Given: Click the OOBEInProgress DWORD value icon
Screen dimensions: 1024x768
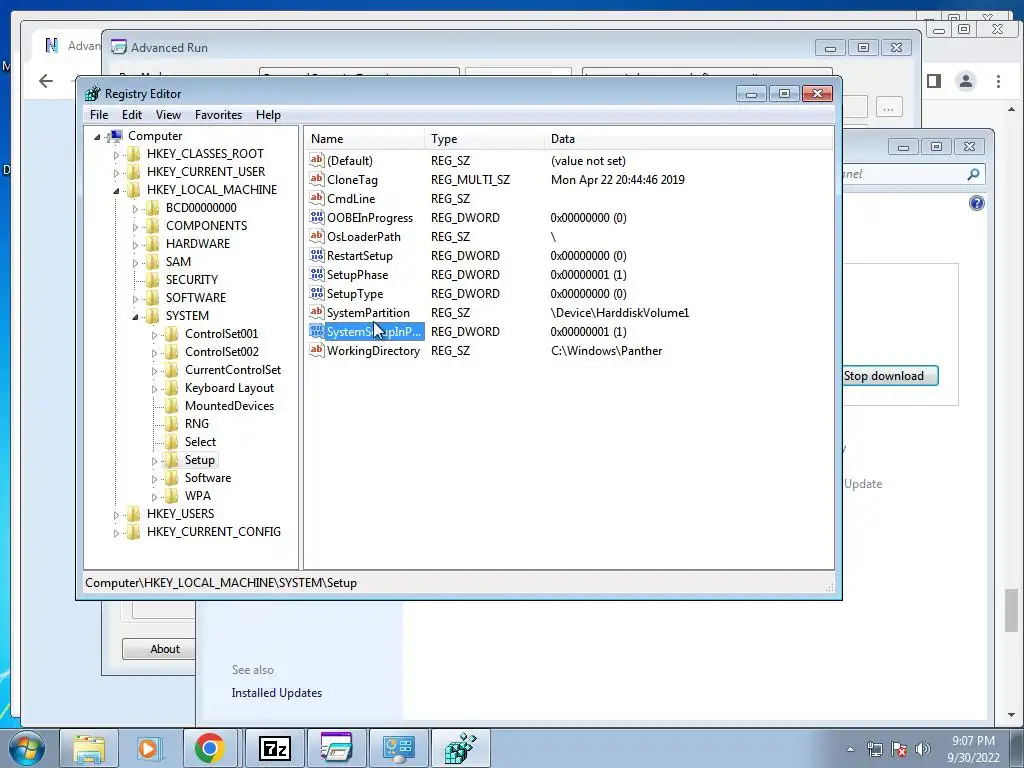Looking at the screenshot, I should 317,217.
